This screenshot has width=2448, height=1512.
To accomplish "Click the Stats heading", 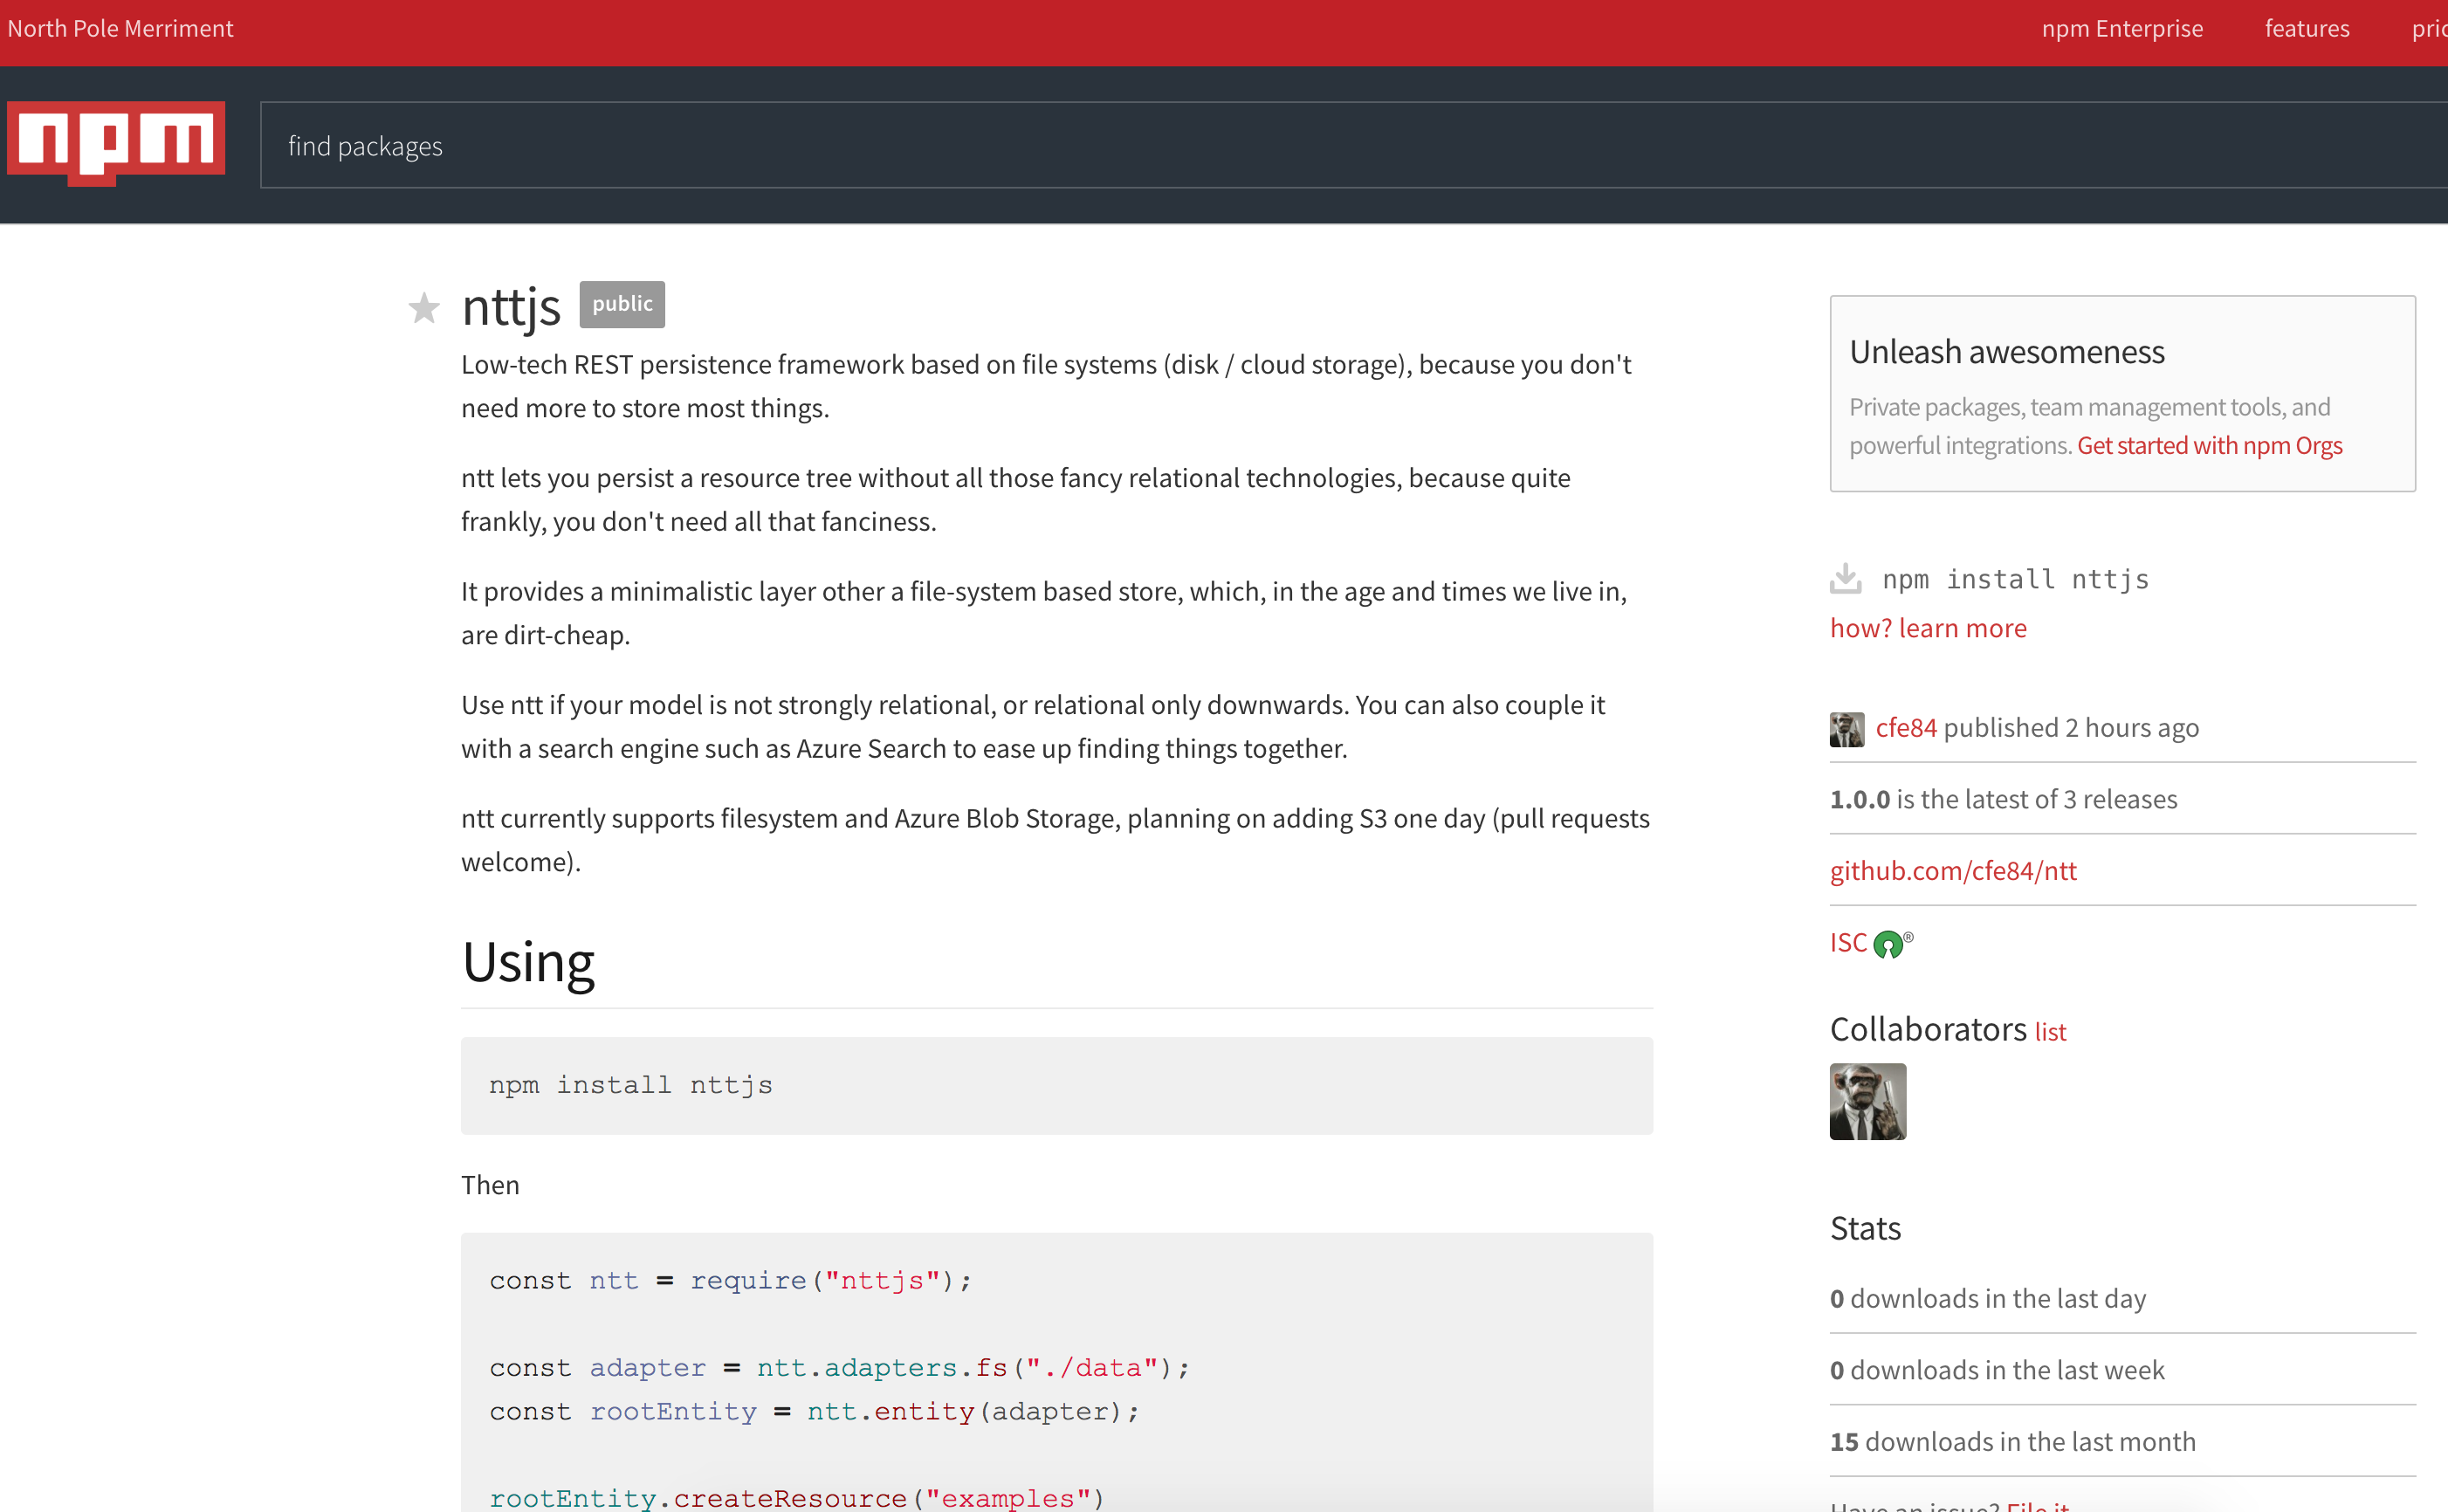I will [1865, 1228].
